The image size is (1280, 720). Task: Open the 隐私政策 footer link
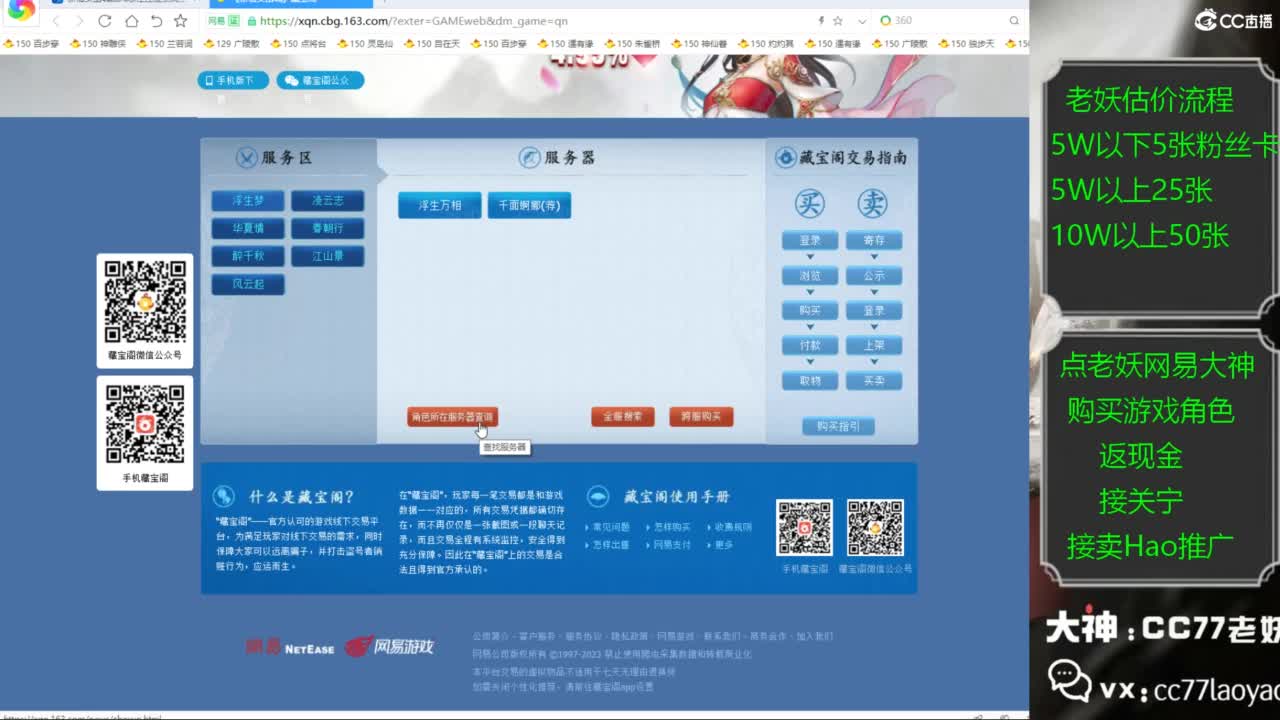[x=628, y=636]
